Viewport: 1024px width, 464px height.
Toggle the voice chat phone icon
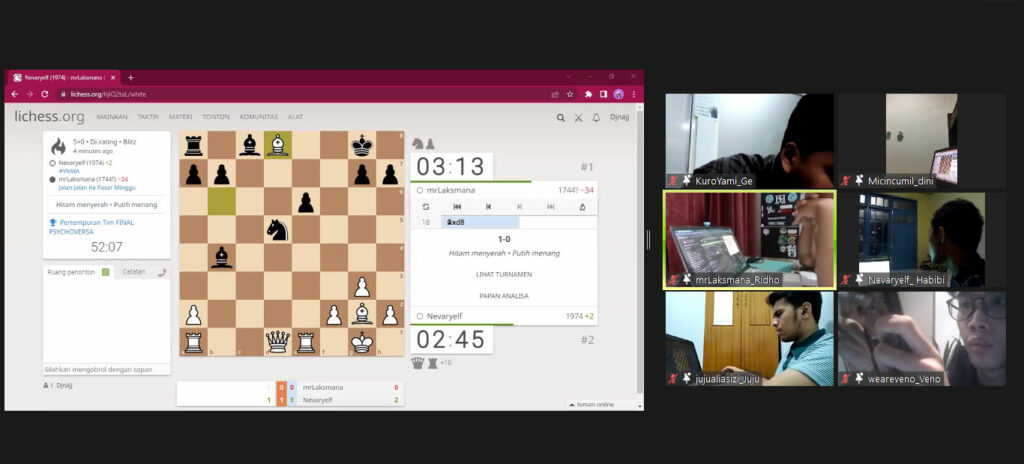click(162, 272)
